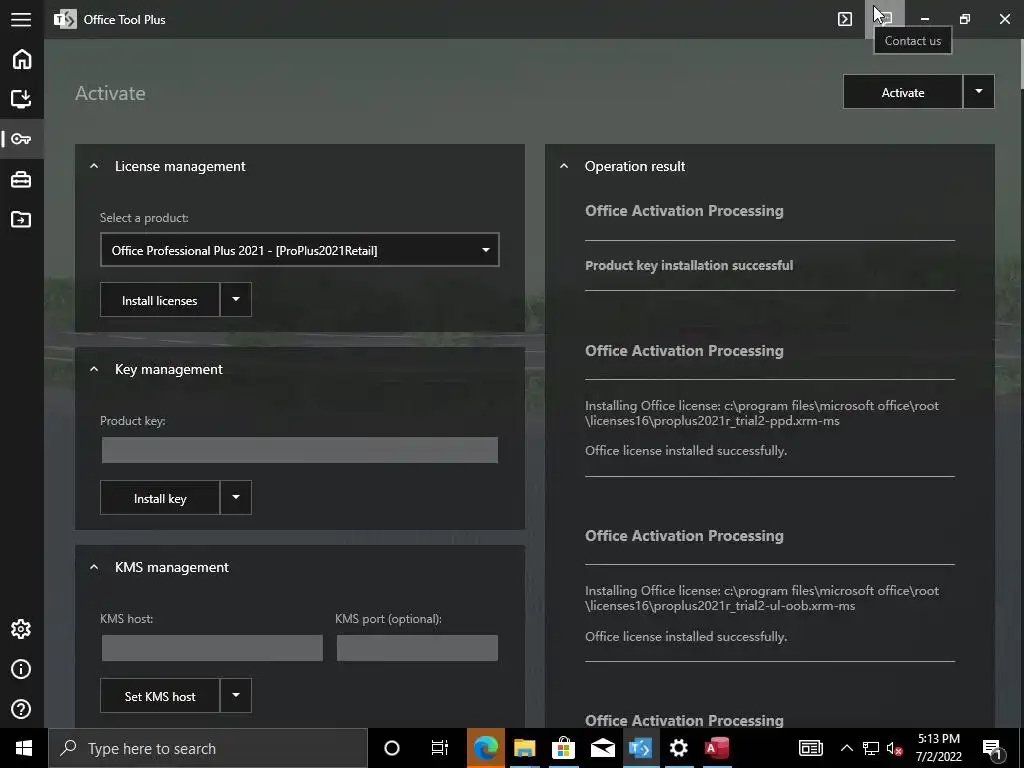Focus the KMS host input field
Screen dimensions: 1024x768
tap(212, 648)
